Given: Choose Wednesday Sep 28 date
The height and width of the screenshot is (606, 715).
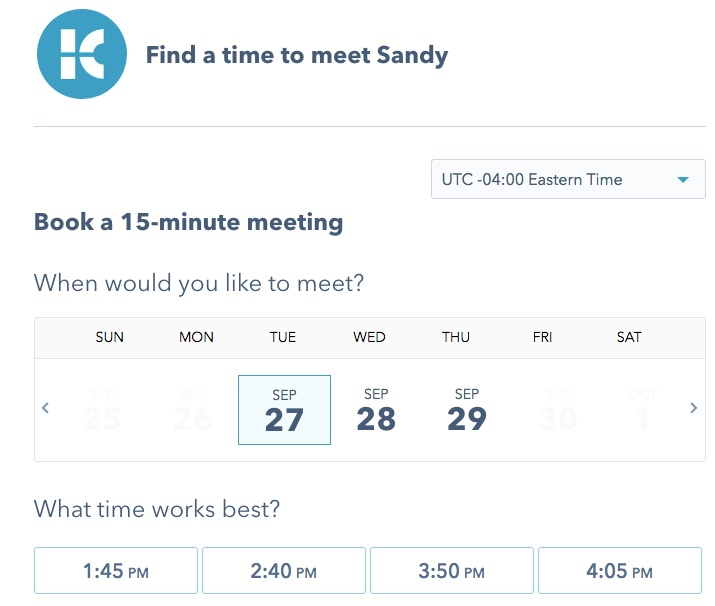Looking at the screenshot, I should 376,410.
